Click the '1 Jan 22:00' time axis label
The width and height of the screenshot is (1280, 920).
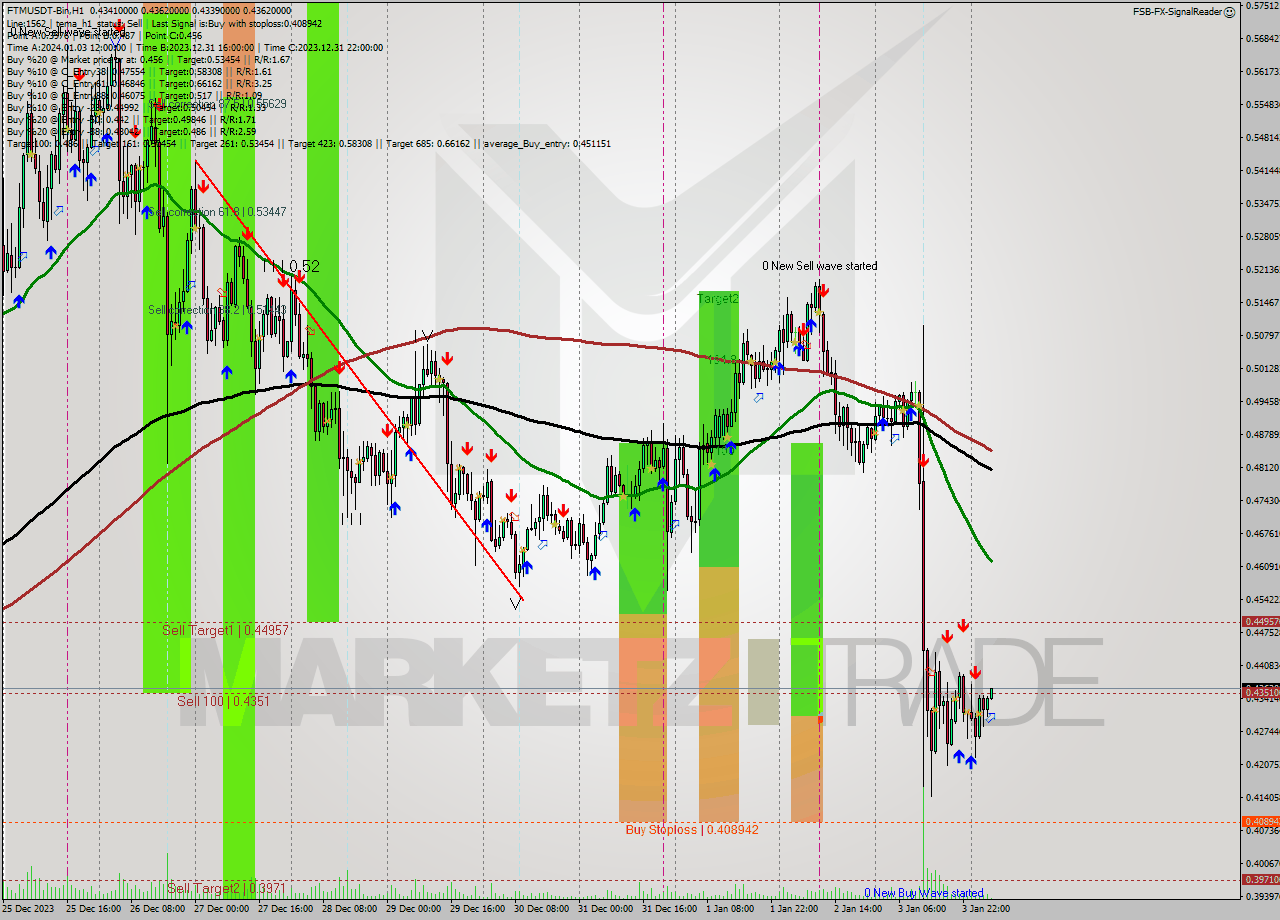coord(795,909)
